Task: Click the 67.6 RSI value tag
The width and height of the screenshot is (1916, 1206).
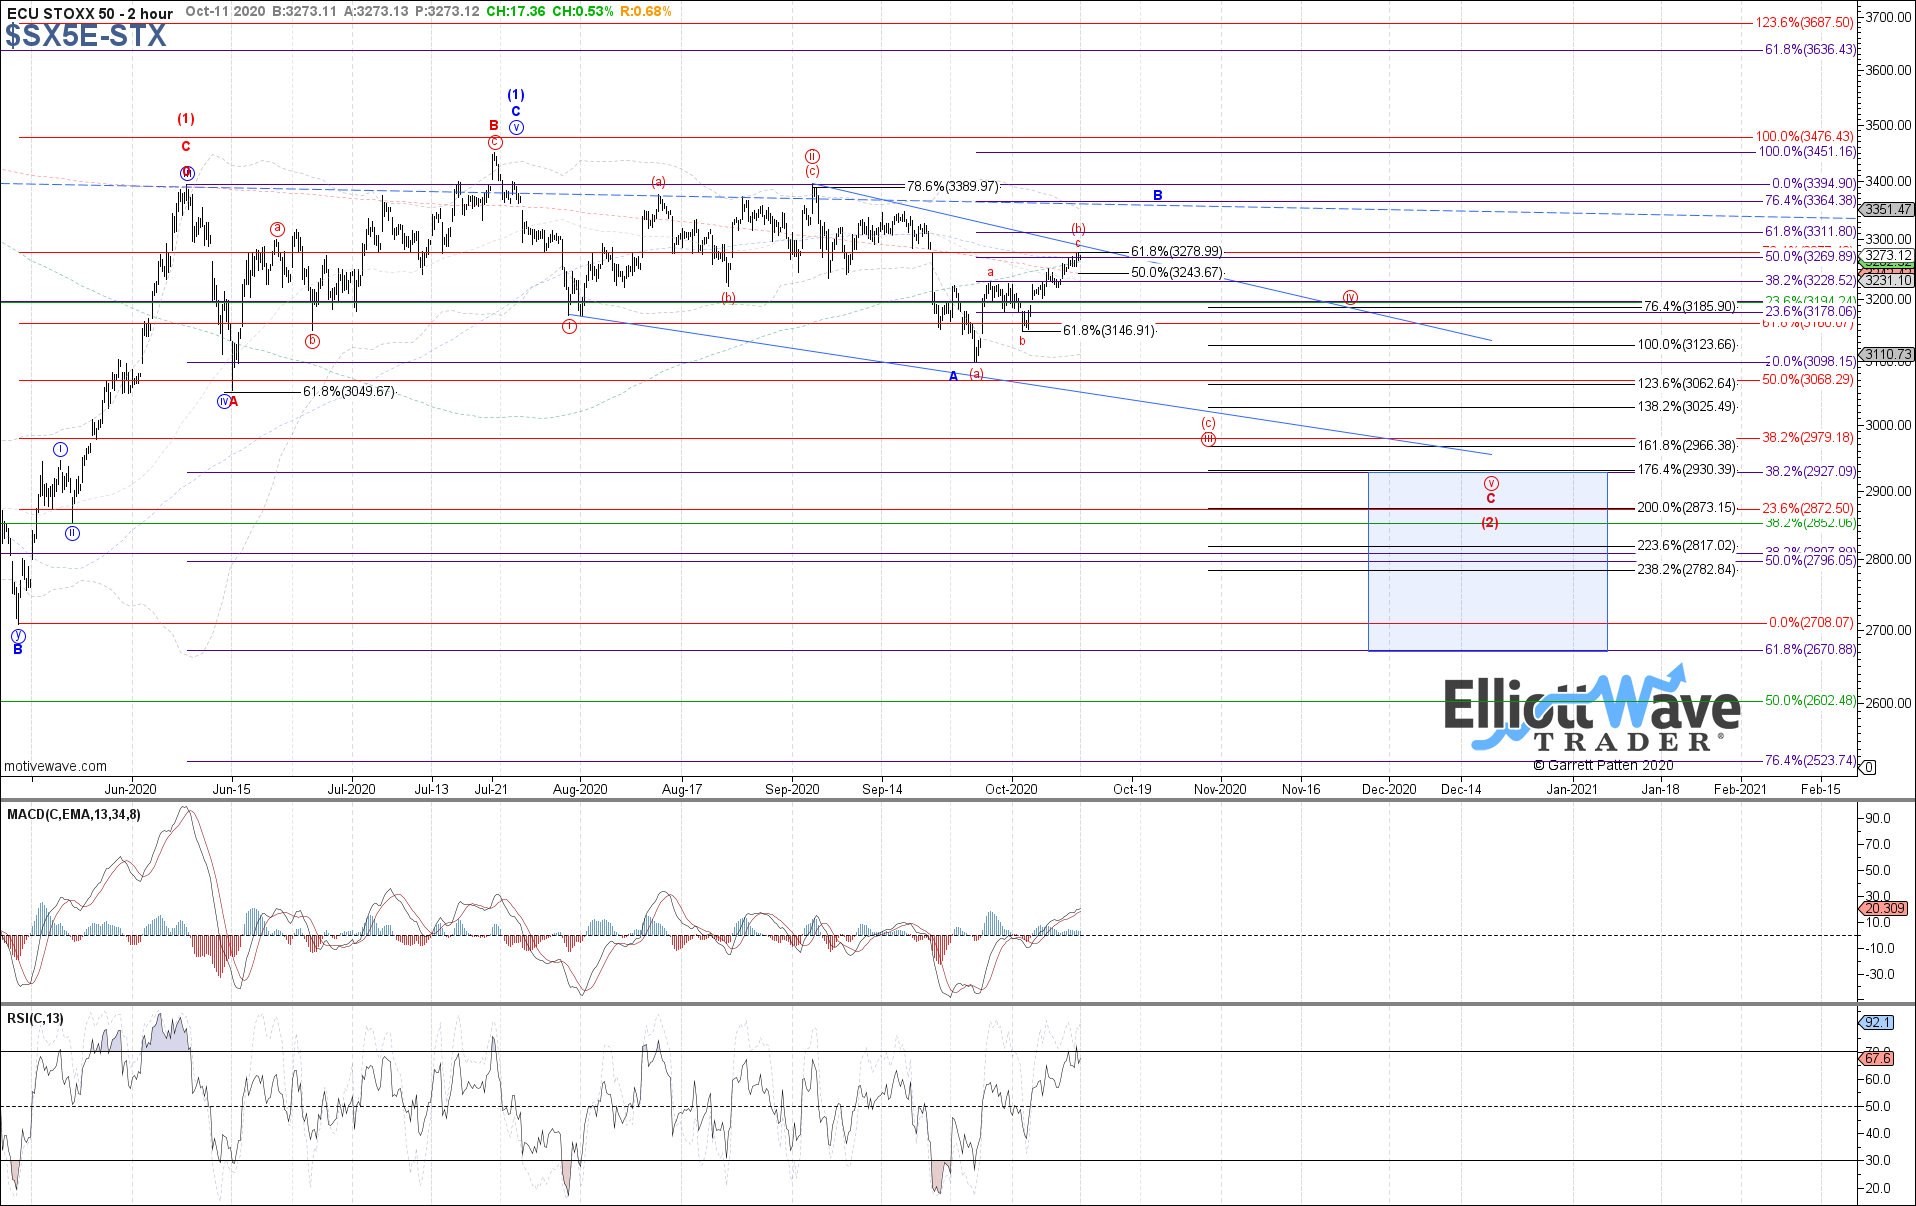Action: pos(1877,1058)
